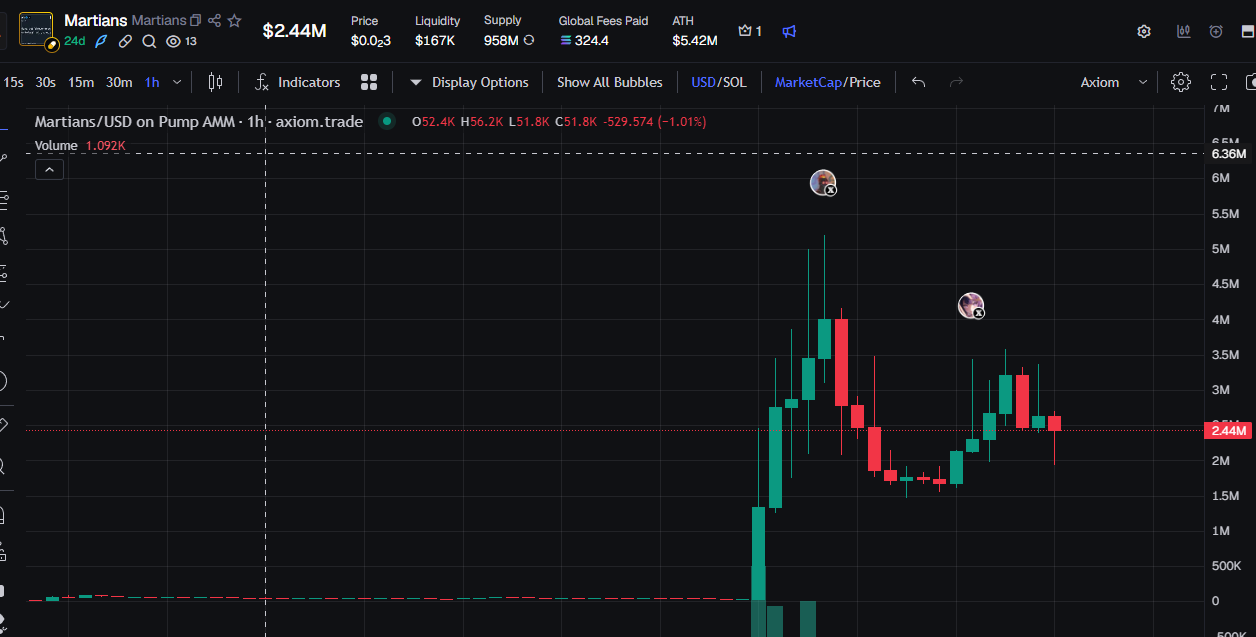Screen dimensions: 1256x637
Task: Open the top-right gear settings icon
Action: click(1144, 31)
